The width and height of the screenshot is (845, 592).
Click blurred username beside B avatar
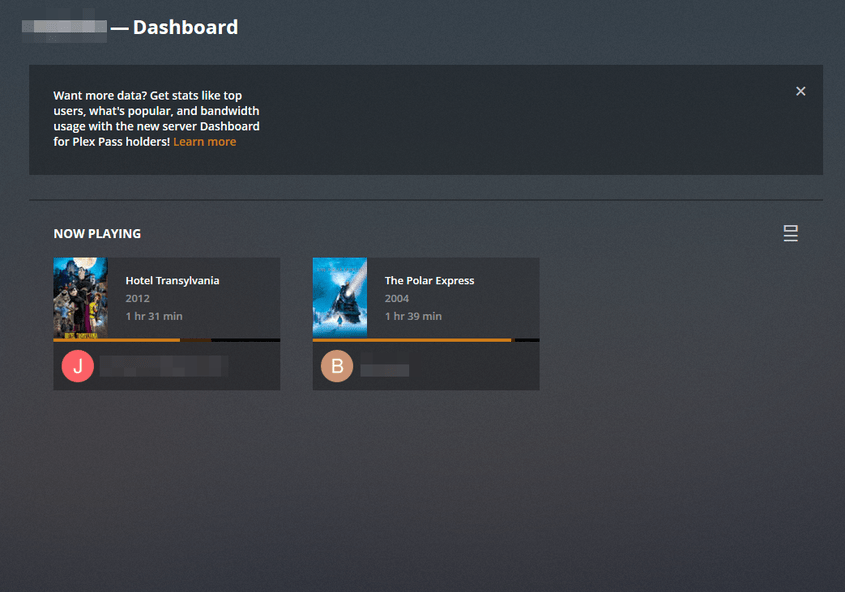click(x=385, y=370)
